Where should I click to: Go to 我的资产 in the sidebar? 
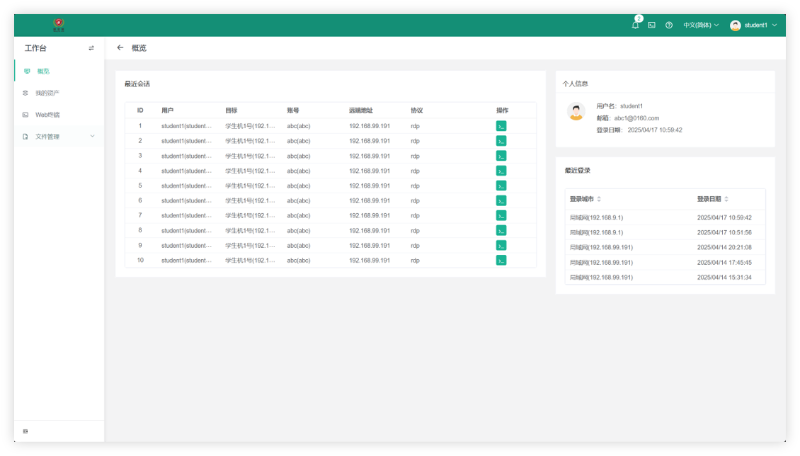click(48, 93)
